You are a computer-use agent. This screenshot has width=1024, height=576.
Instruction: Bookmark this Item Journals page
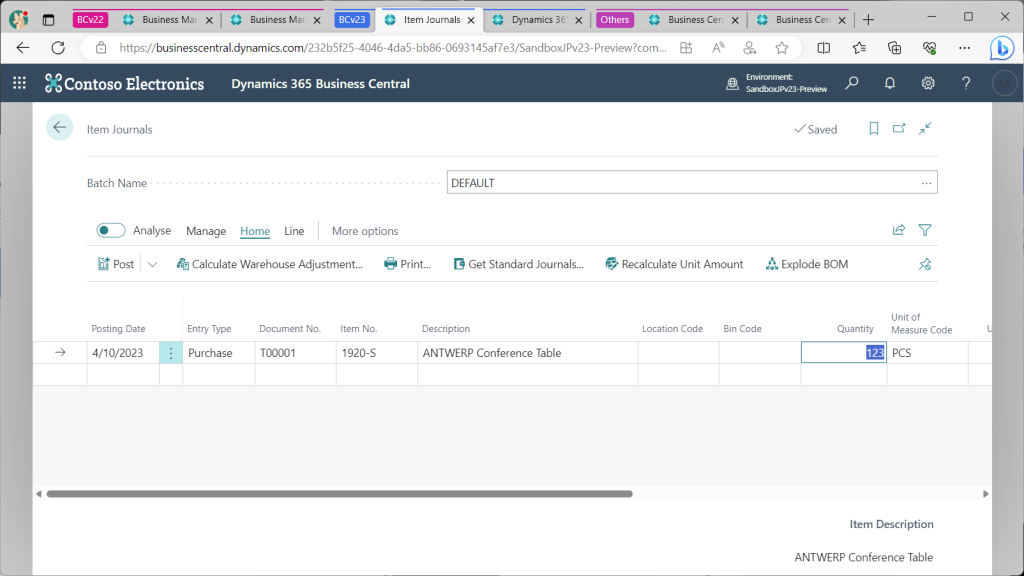tap(874, 129)
